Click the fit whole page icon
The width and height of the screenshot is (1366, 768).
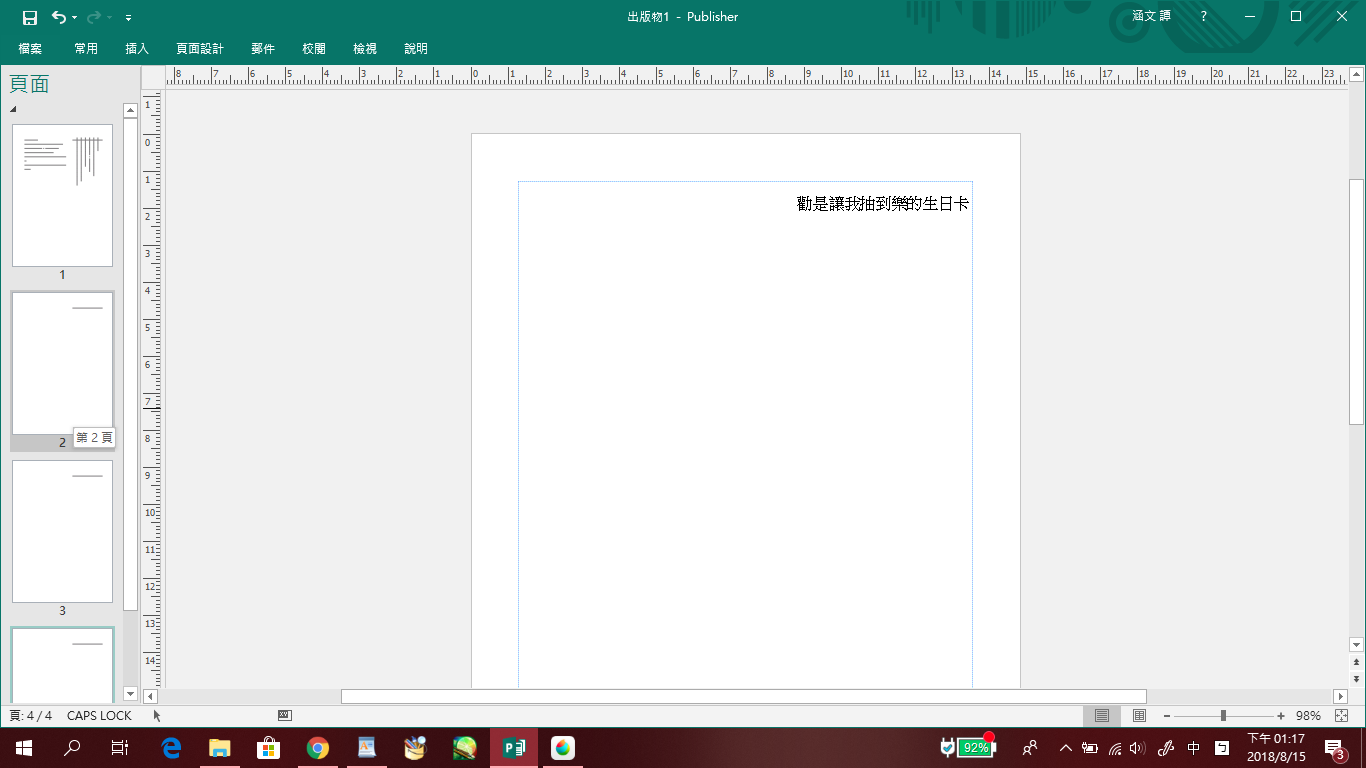(1342, 716)
